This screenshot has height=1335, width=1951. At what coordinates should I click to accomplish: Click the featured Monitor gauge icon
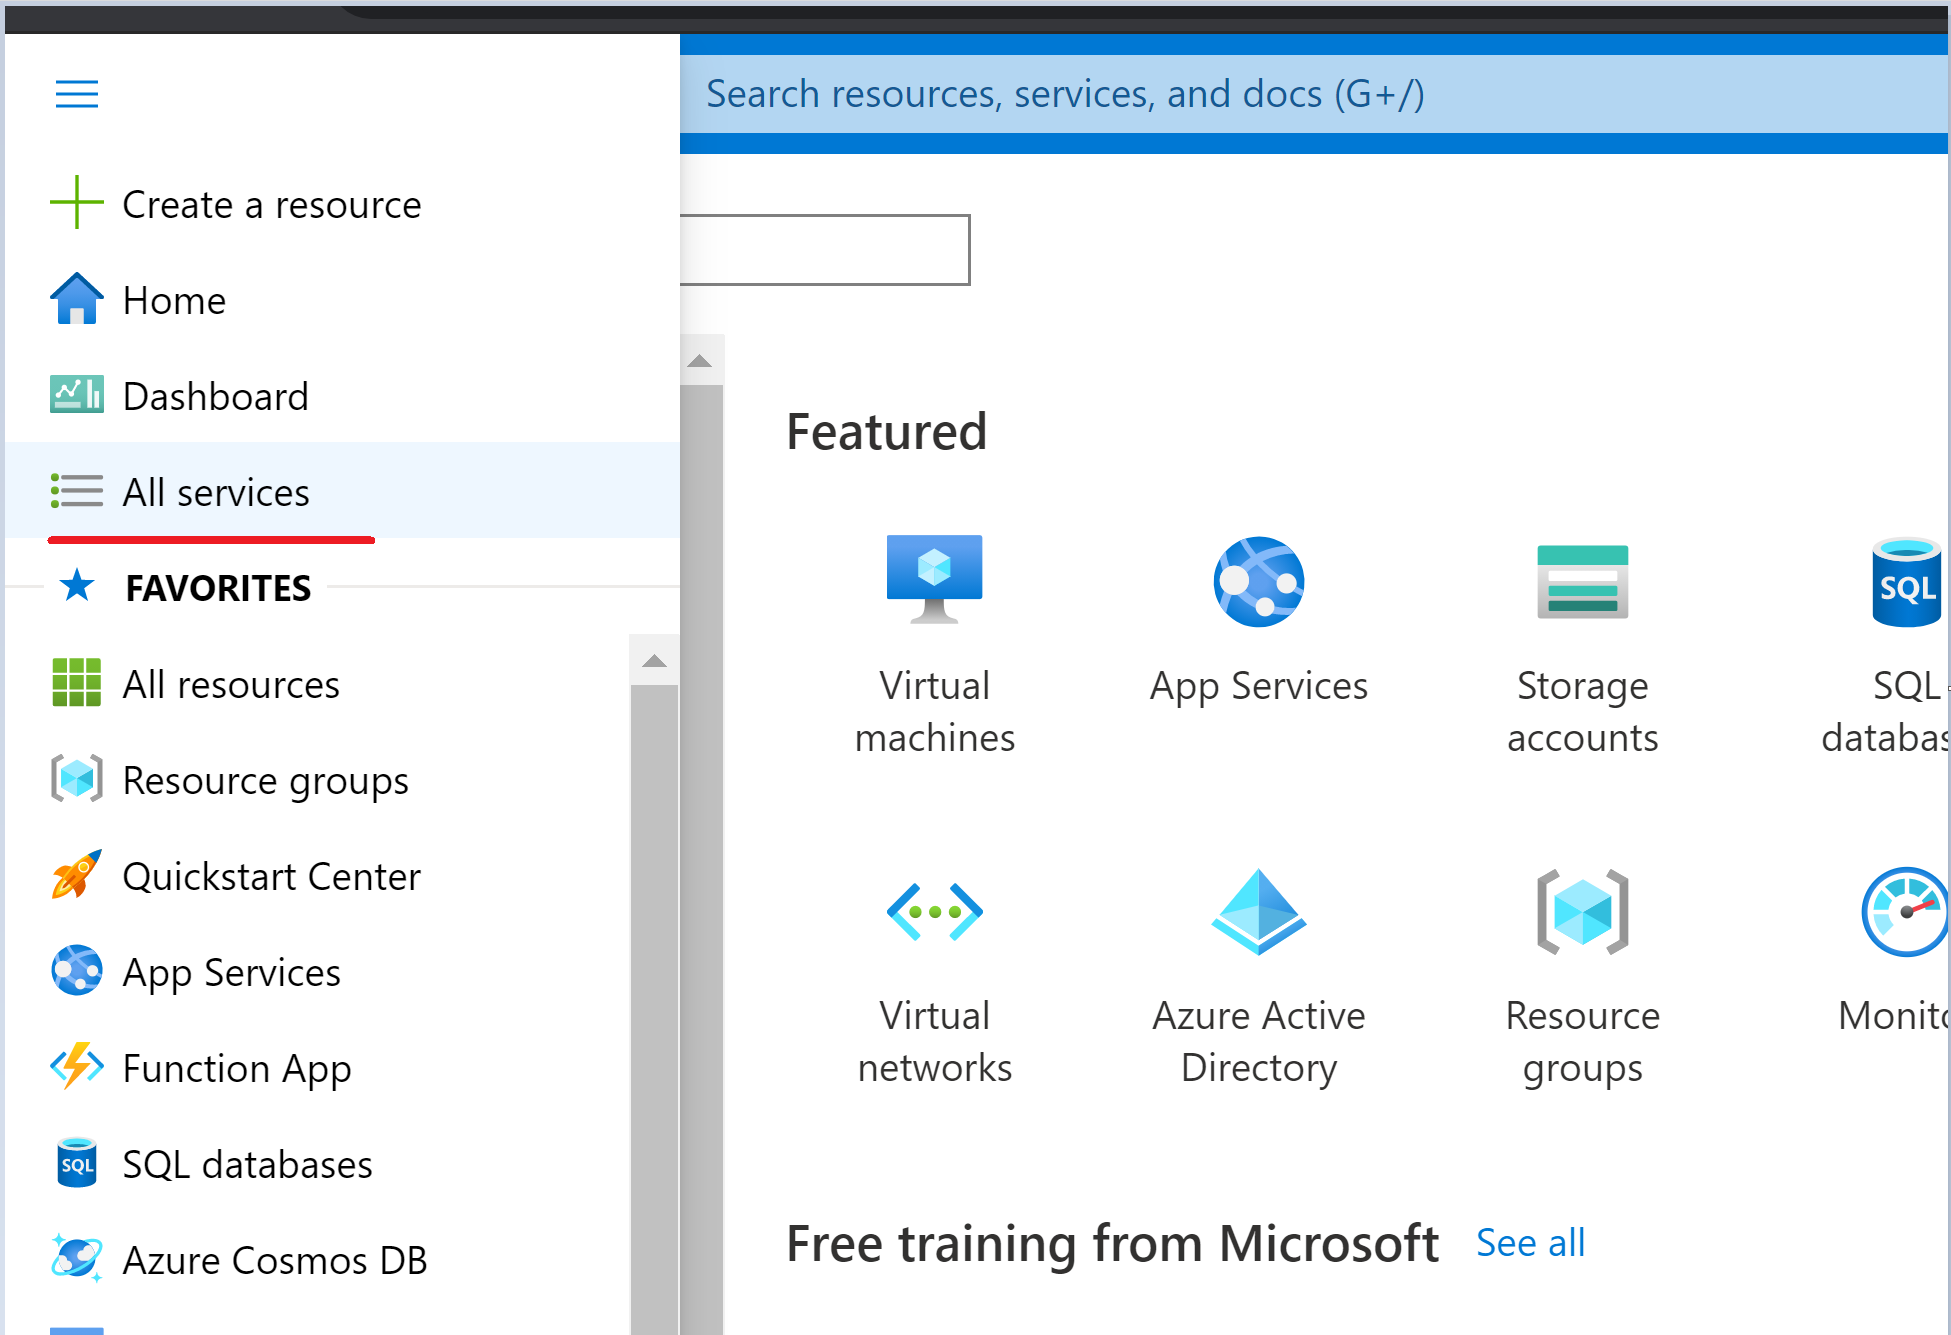[1904, 912]
